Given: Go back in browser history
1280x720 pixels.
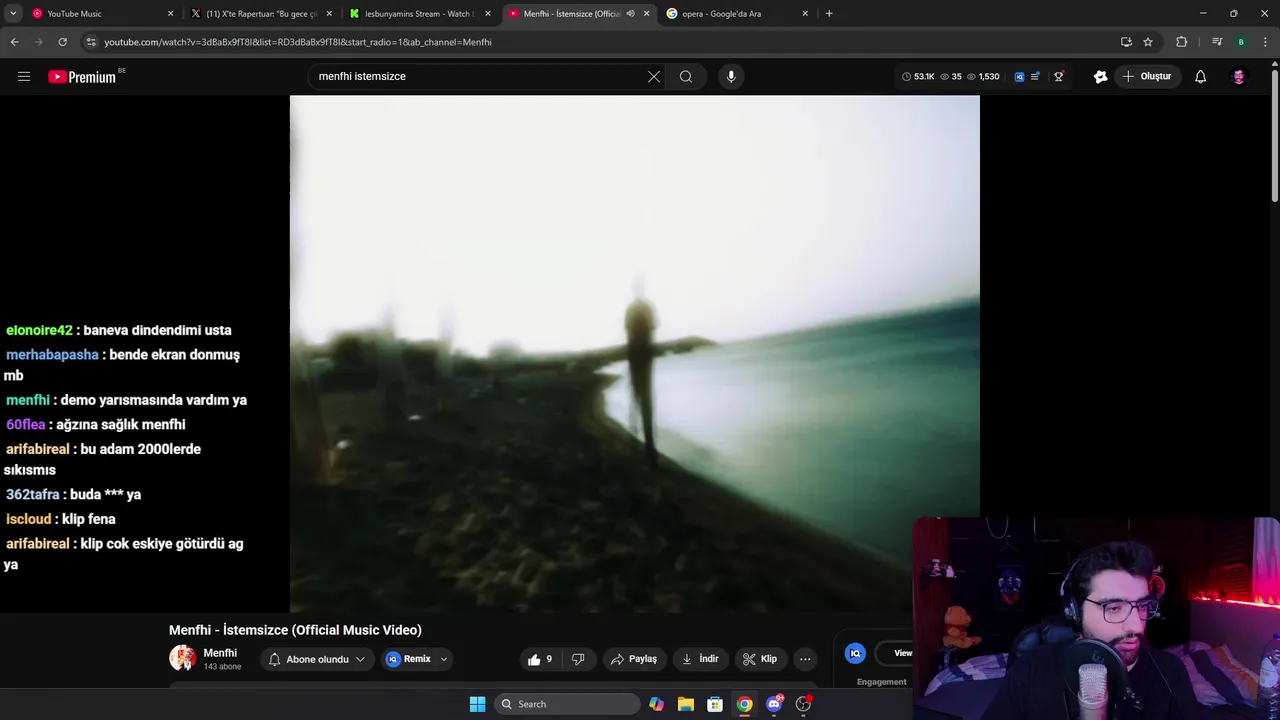Looking at the screenshot, I should (x=14, y=42).
